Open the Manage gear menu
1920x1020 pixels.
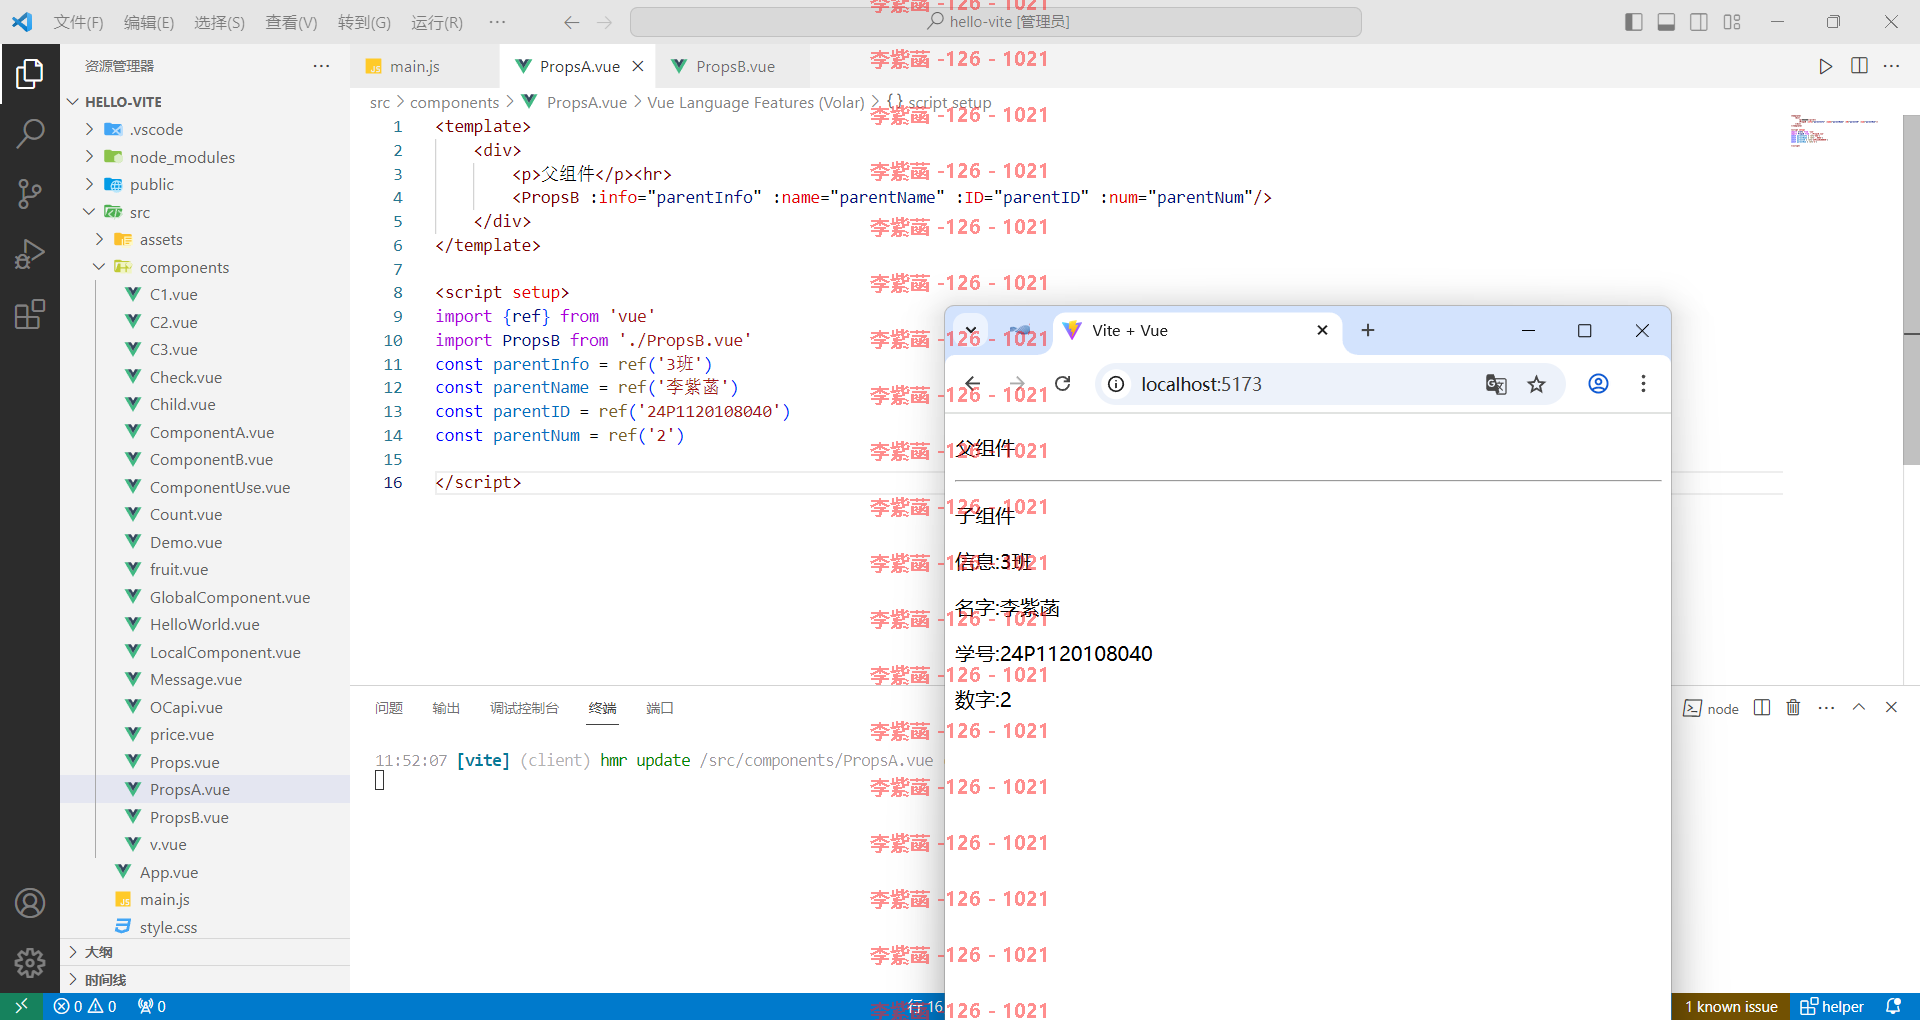pyautogui.click(x=30, y=962)
